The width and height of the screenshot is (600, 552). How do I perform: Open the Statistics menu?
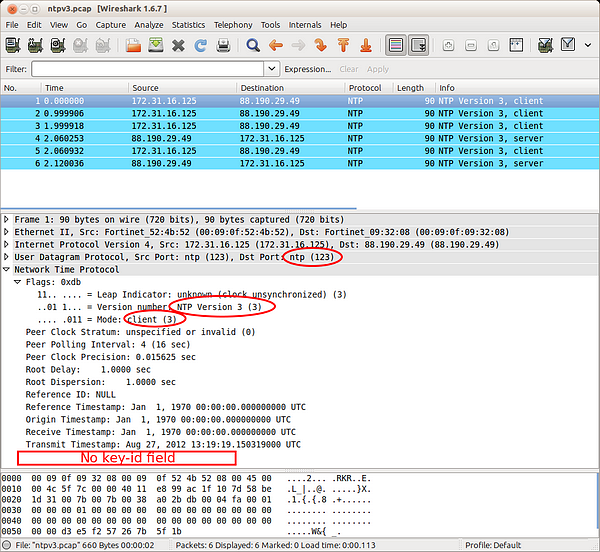[x=188, y=25]
